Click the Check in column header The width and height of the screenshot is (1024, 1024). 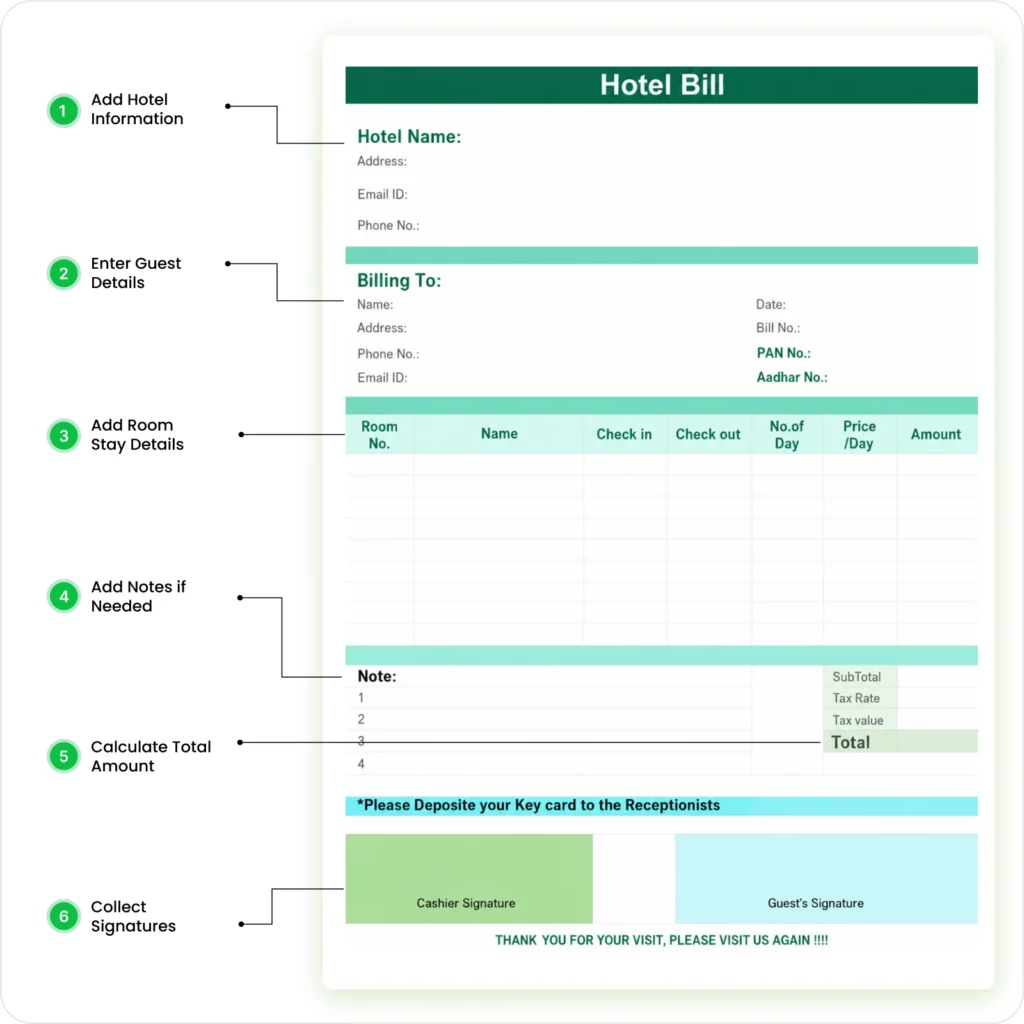pos(624,434)
